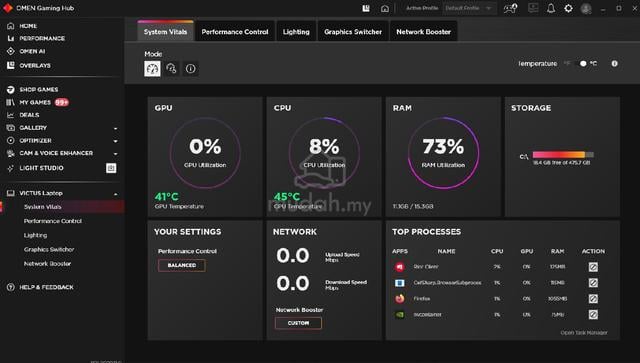
Task: Select Performance Control in sidebar tree
Action: (53, 221)
